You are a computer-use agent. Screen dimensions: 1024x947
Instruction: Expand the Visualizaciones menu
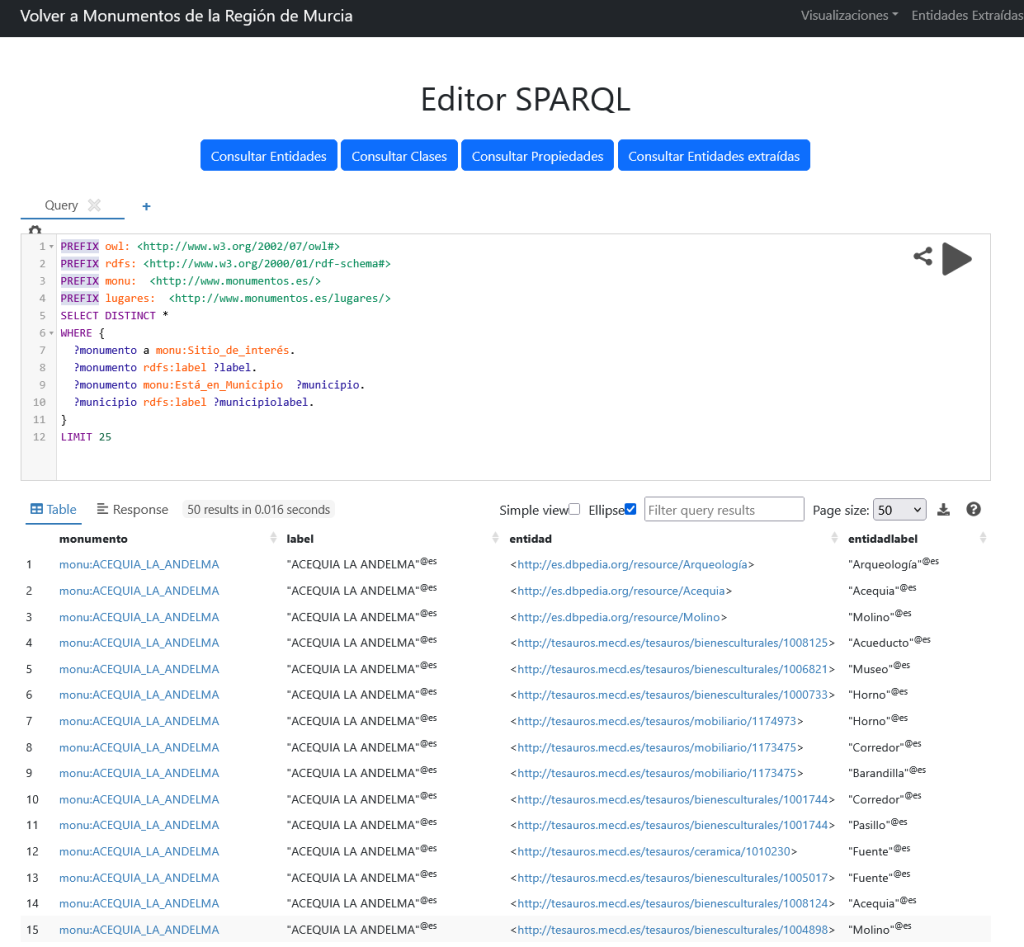point(849,16)
